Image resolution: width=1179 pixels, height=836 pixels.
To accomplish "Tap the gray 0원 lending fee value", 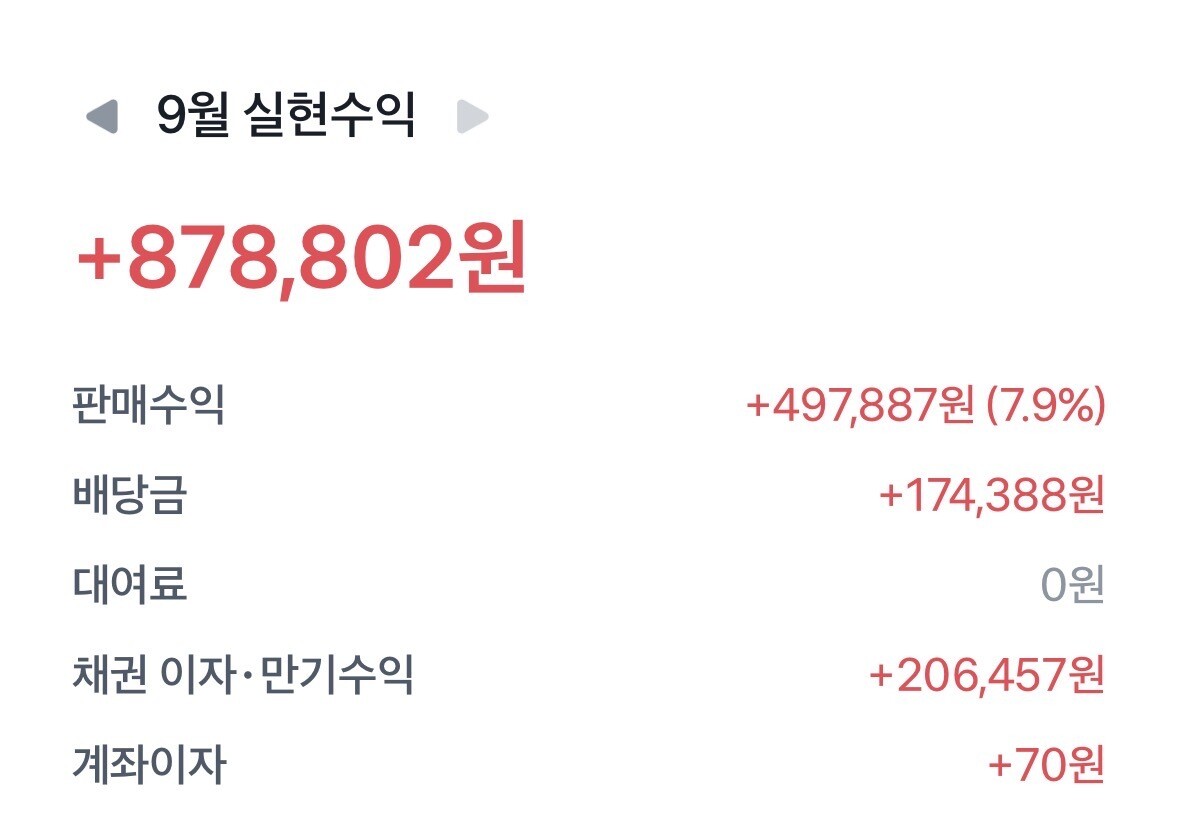I will tap(1072, 585).
